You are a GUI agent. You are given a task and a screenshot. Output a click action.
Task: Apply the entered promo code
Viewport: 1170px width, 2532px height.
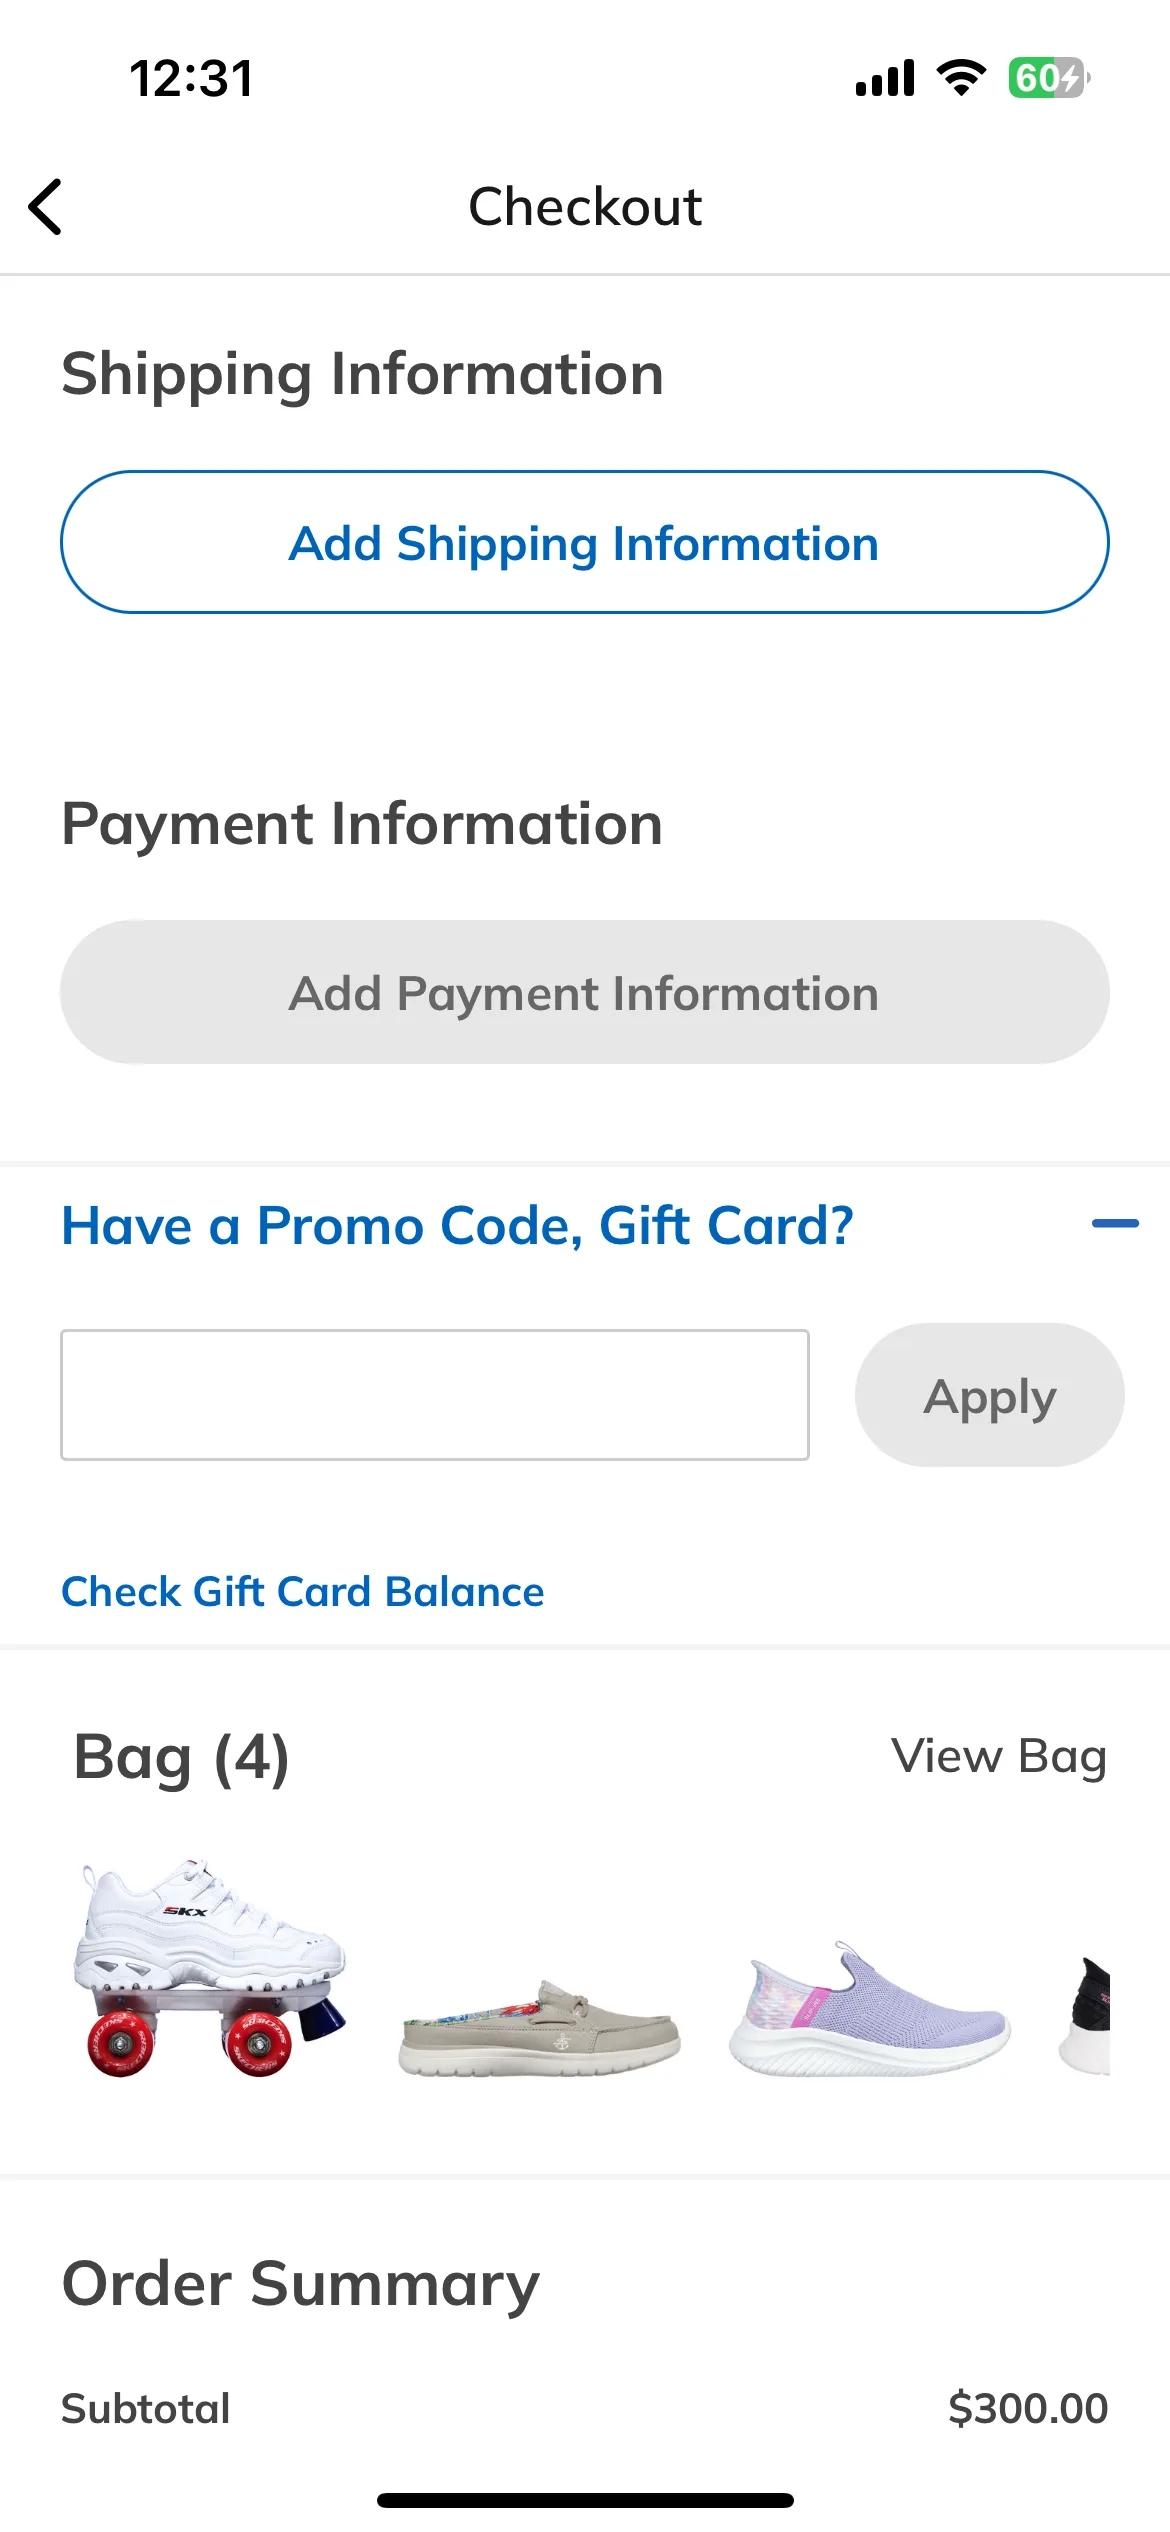pos(990,1395)
